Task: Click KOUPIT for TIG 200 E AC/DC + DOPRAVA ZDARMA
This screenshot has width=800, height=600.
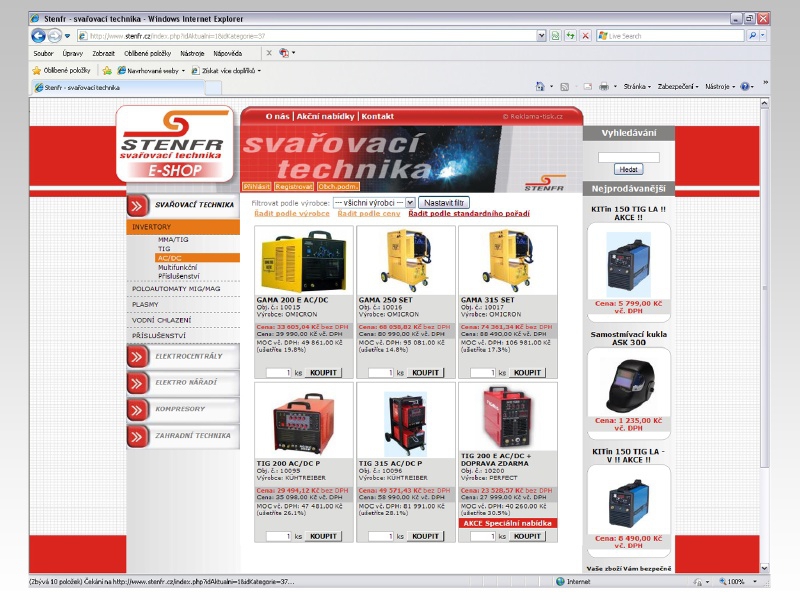Action: [x=528, y=536]
